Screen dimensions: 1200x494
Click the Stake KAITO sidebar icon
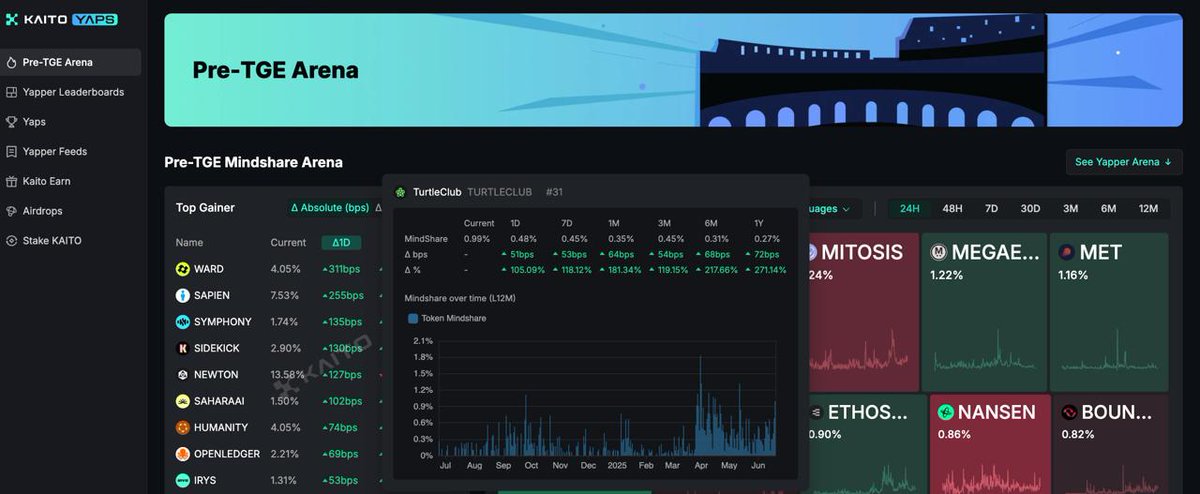point(11,241)
